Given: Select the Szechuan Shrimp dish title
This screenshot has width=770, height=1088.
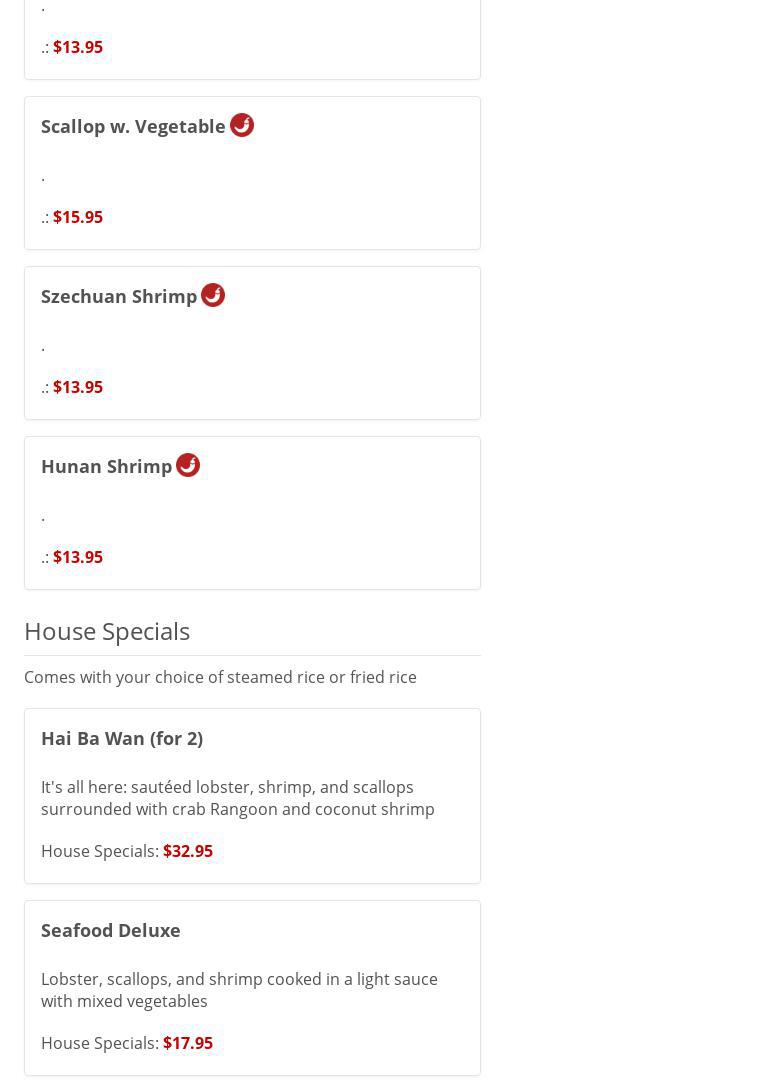Looking at the screenshot, I should pos(119,297).
